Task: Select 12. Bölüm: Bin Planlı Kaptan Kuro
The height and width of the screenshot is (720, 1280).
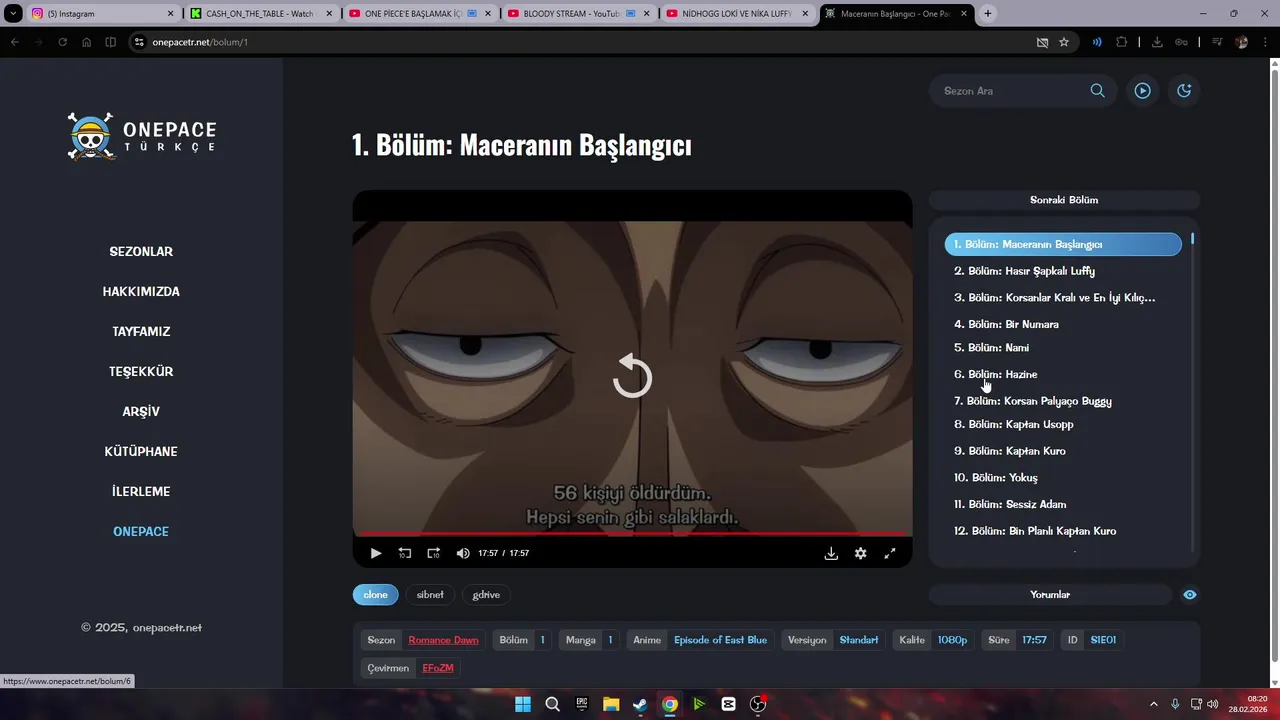Action: click(1034, 531)
